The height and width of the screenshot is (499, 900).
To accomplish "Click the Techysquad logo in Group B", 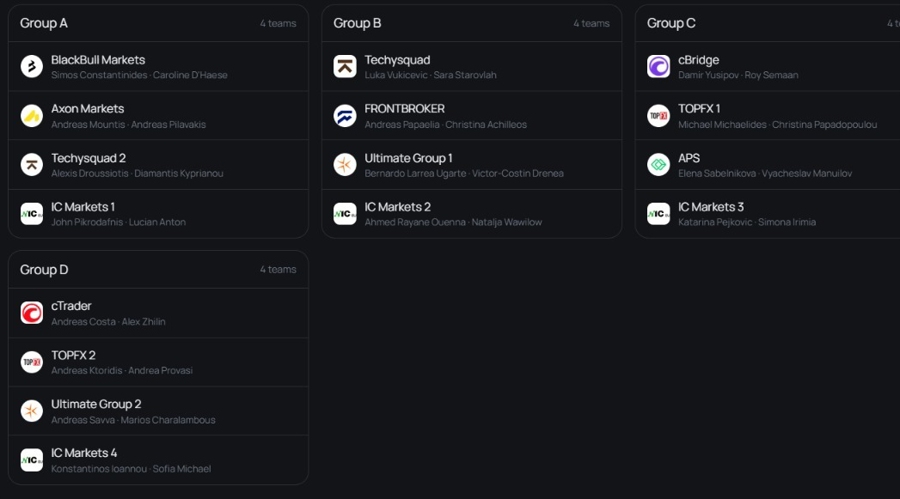I will 345,67.
